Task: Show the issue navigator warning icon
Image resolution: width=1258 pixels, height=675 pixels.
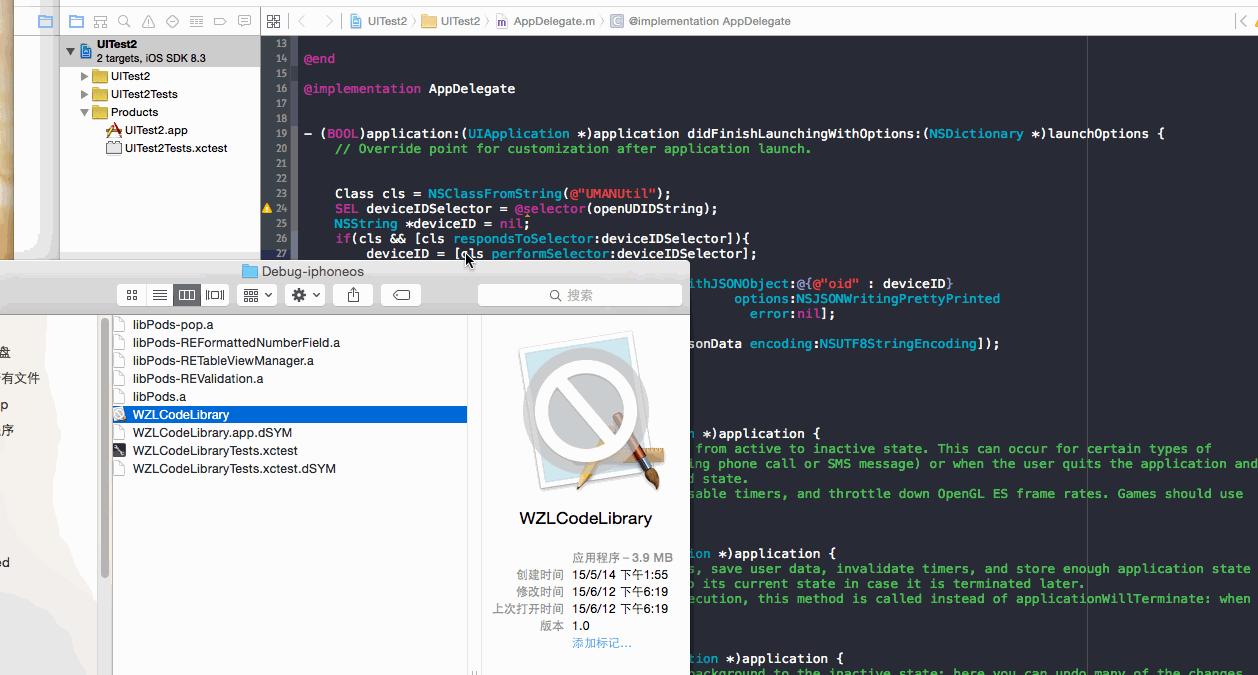Action: pos(148,19)
